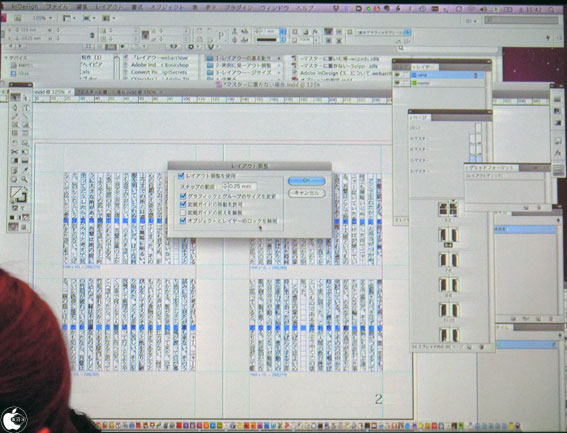Open the 2-実例 folder in Finder column

point(242,65)
